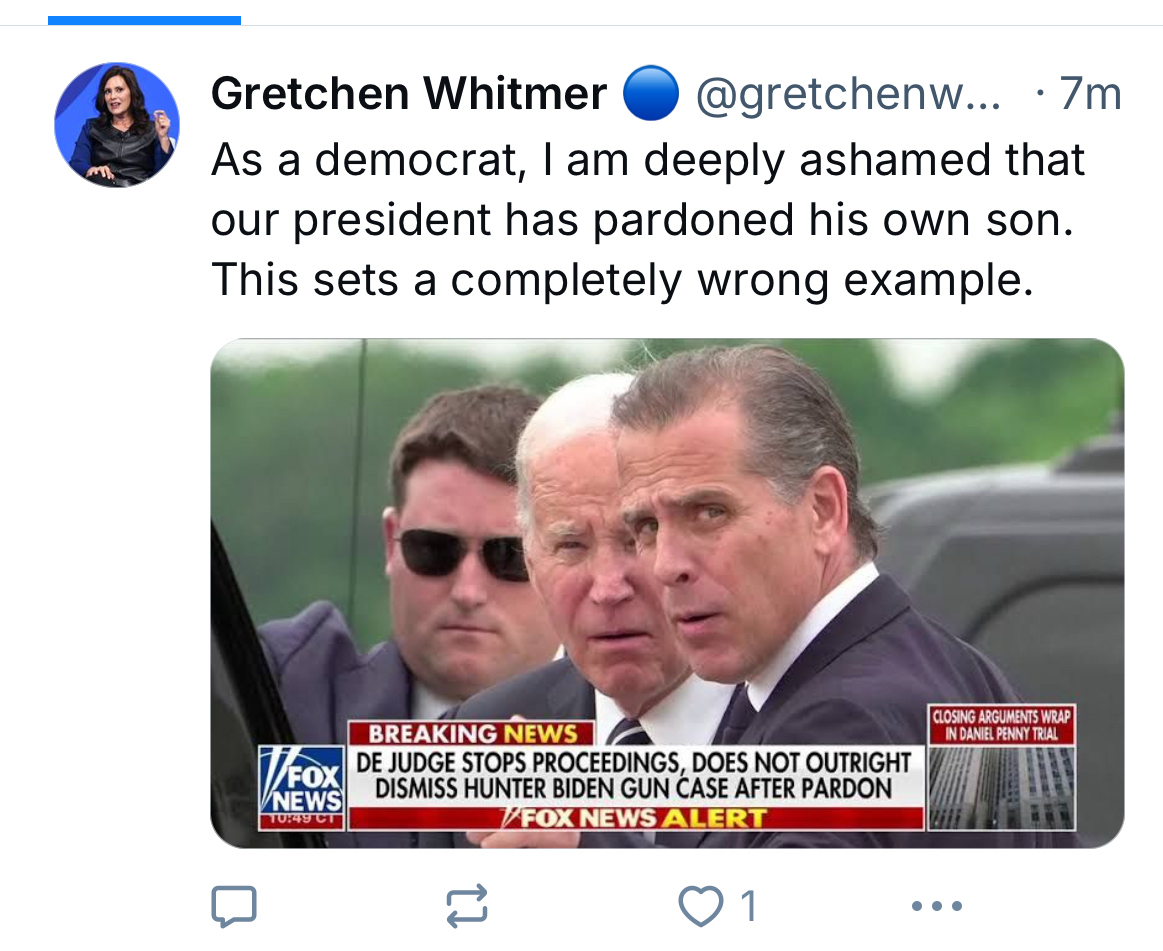
Task: Select the highlighted blue tab indicator at top
Action: [144, 20]
